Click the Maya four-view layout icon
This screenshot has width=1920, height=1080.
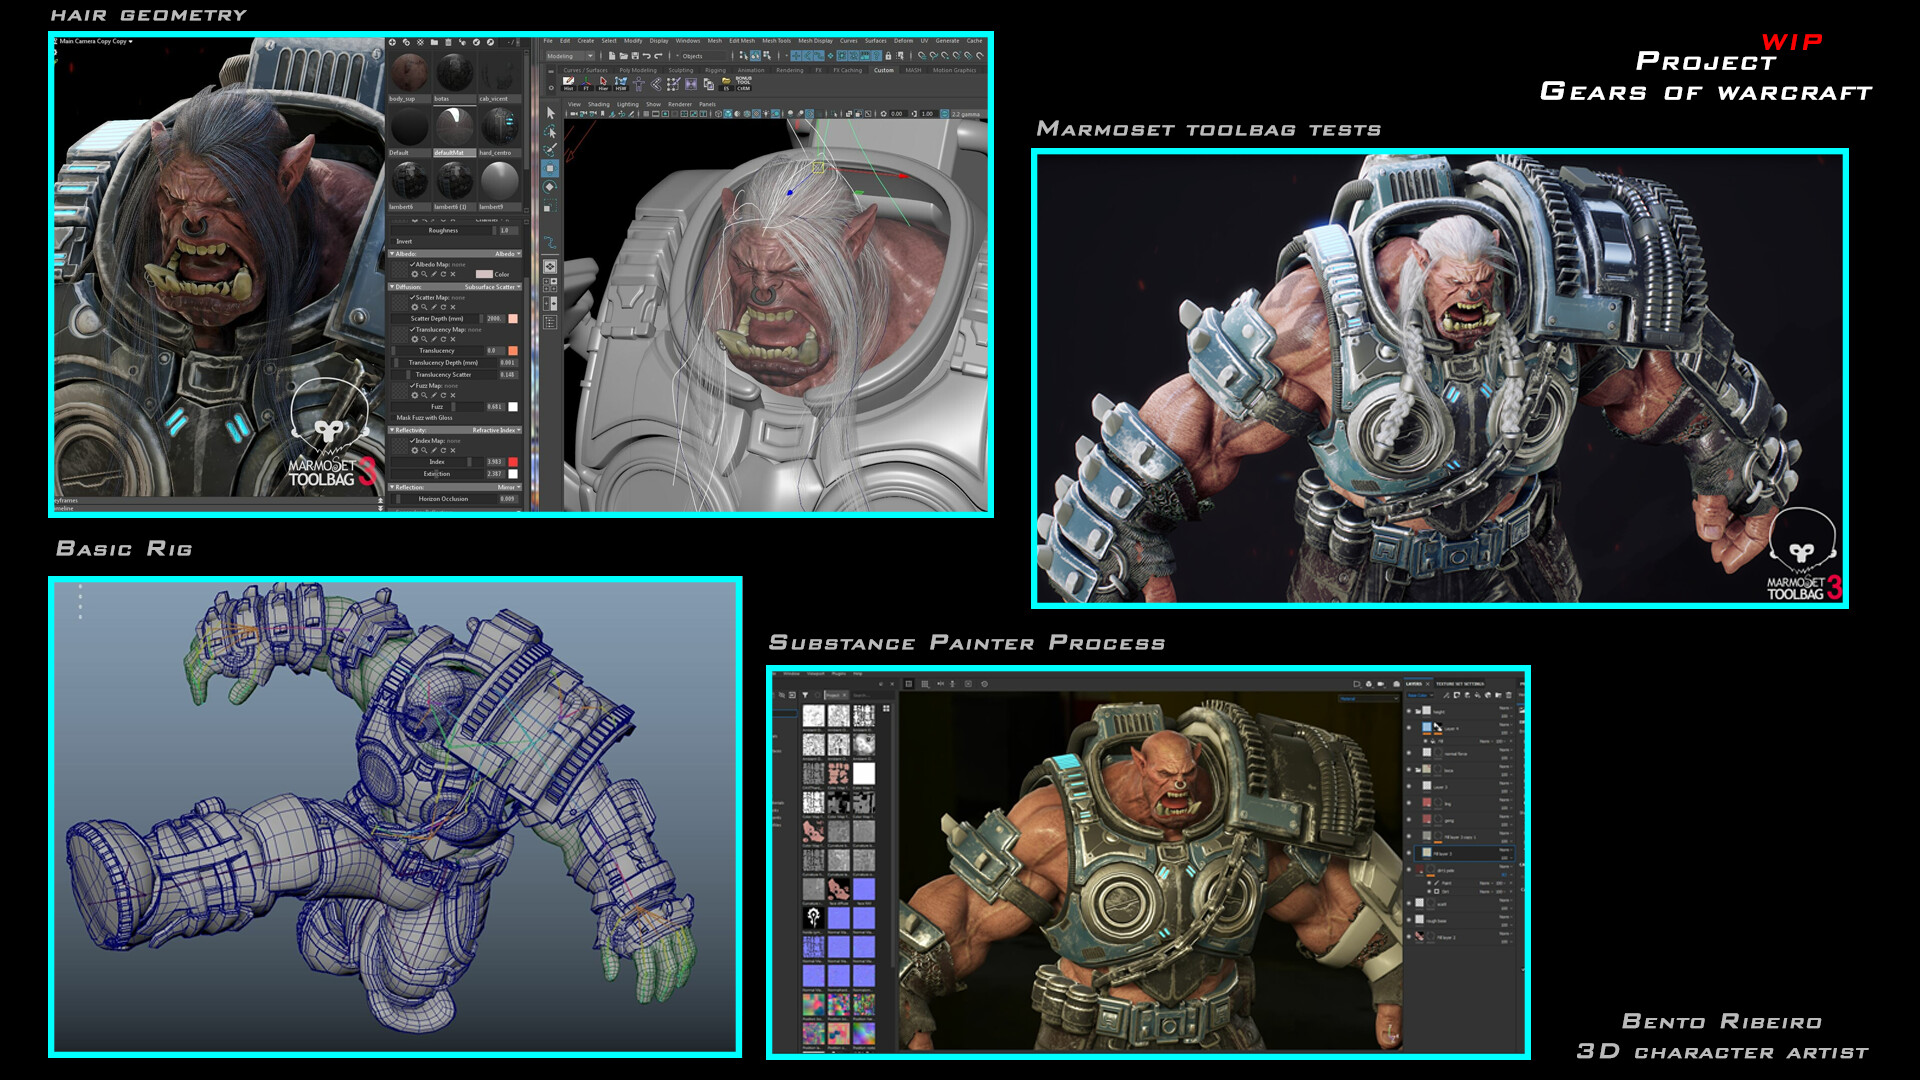coord(550,285)
